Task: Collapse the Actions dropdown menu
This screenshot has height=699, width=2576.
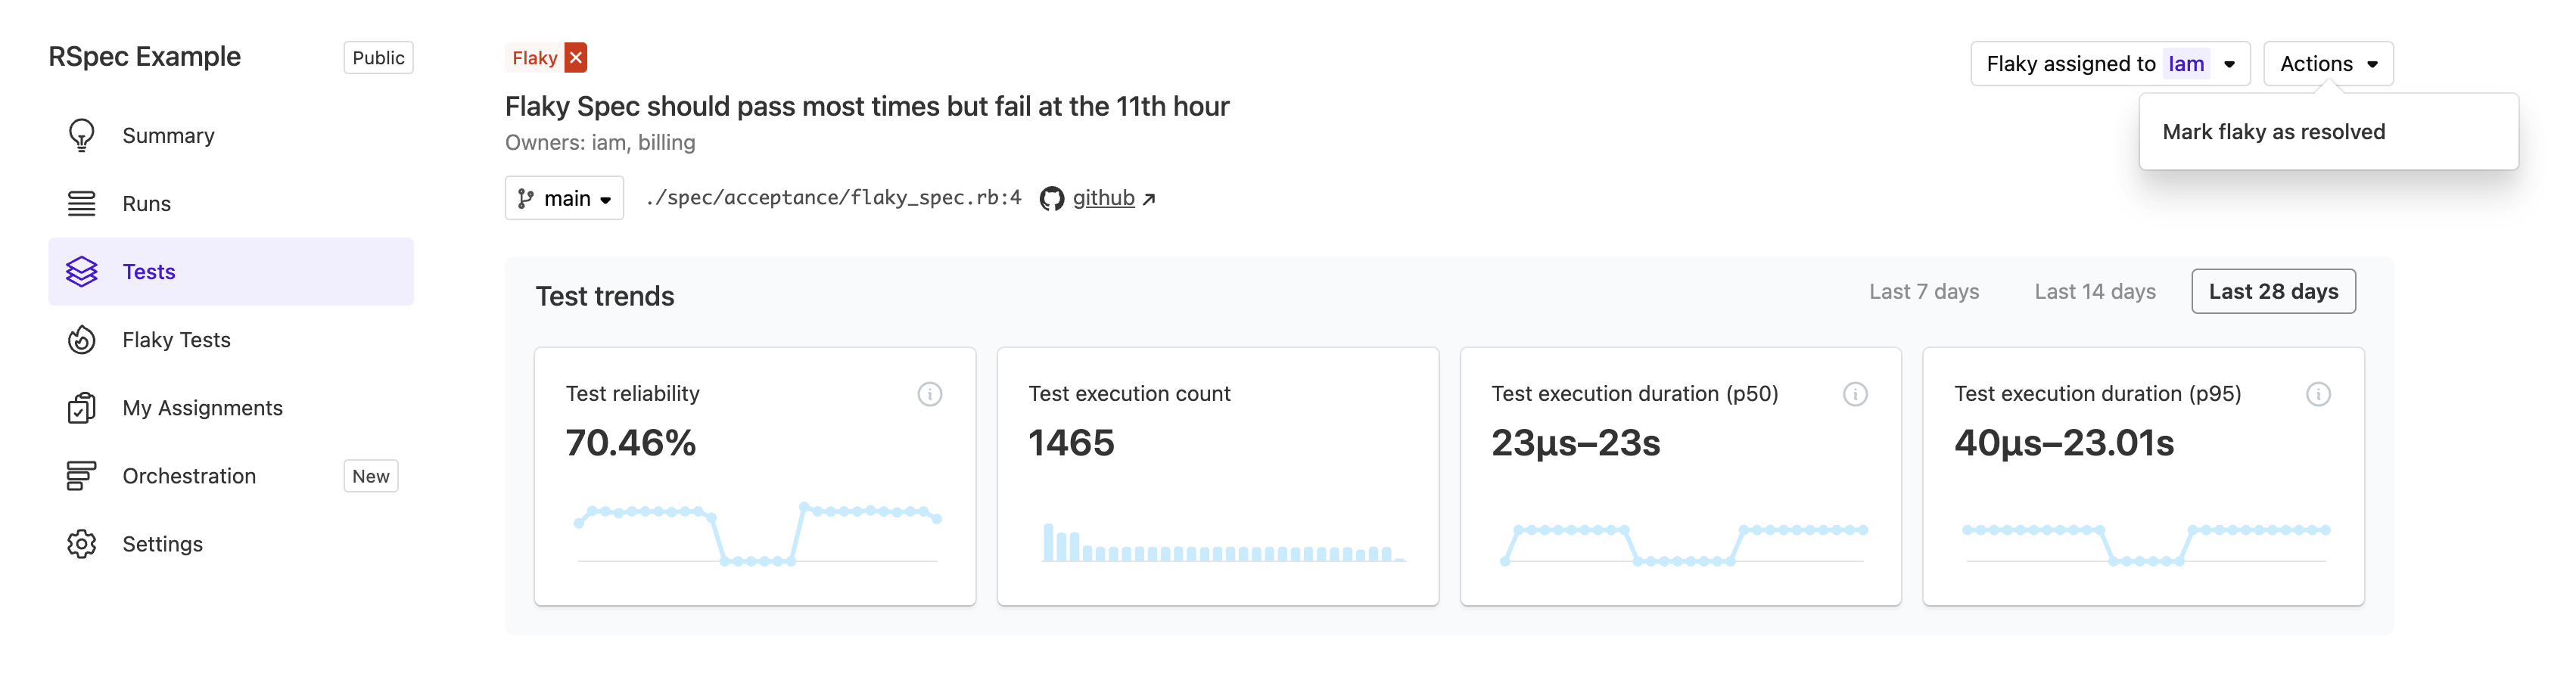Action: tap(2327, 64)
